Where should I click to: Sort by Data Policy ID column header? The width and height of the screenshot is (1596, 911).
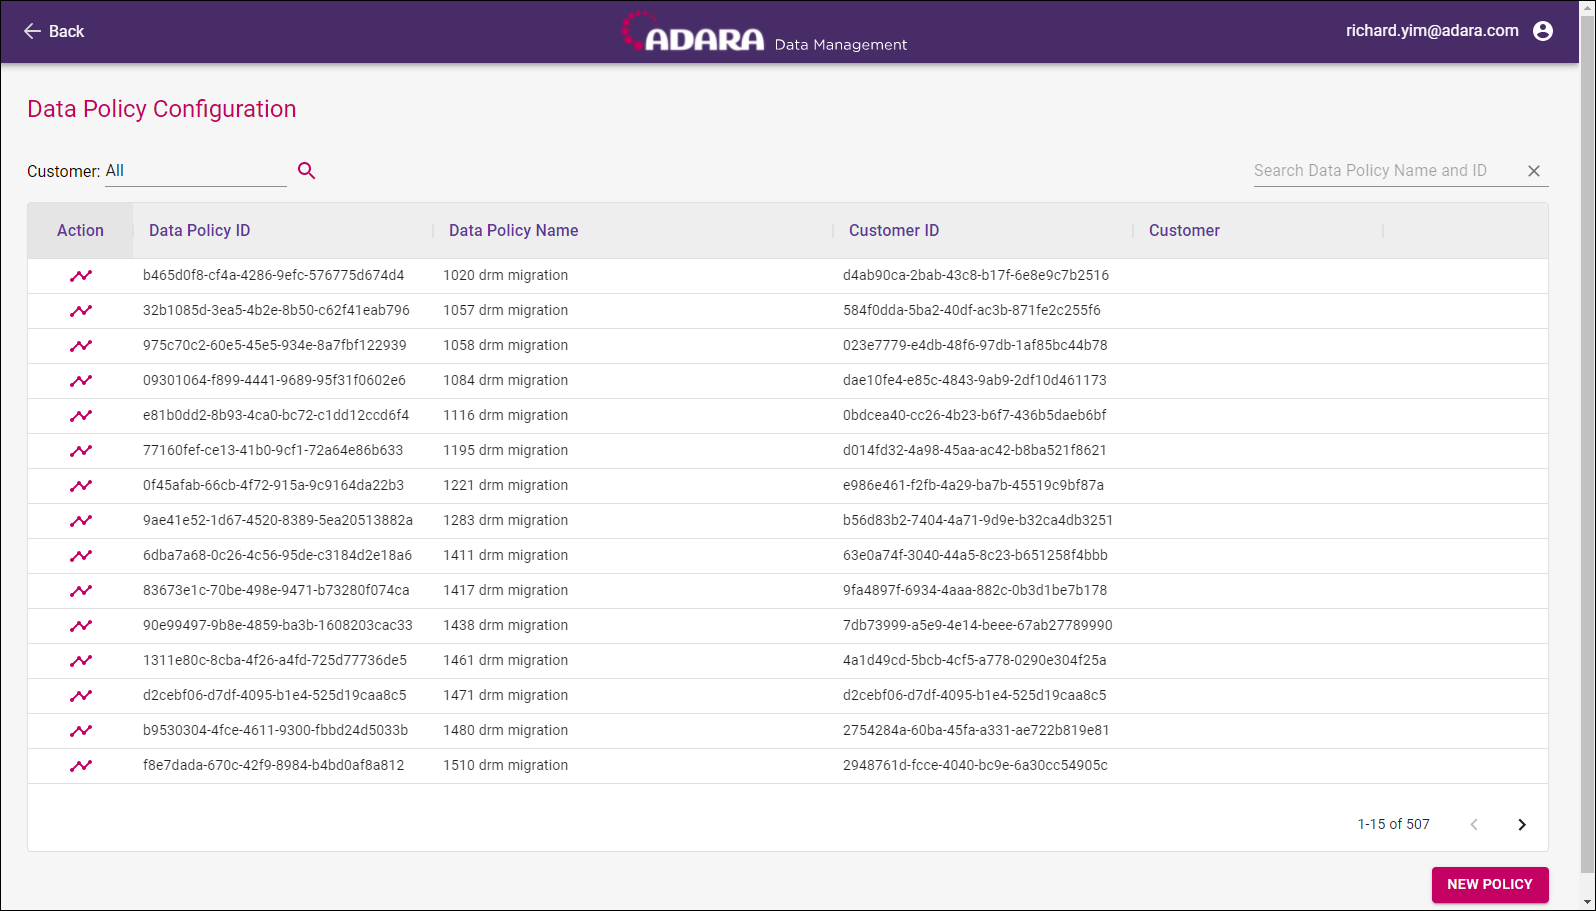(x=200, y=231)
